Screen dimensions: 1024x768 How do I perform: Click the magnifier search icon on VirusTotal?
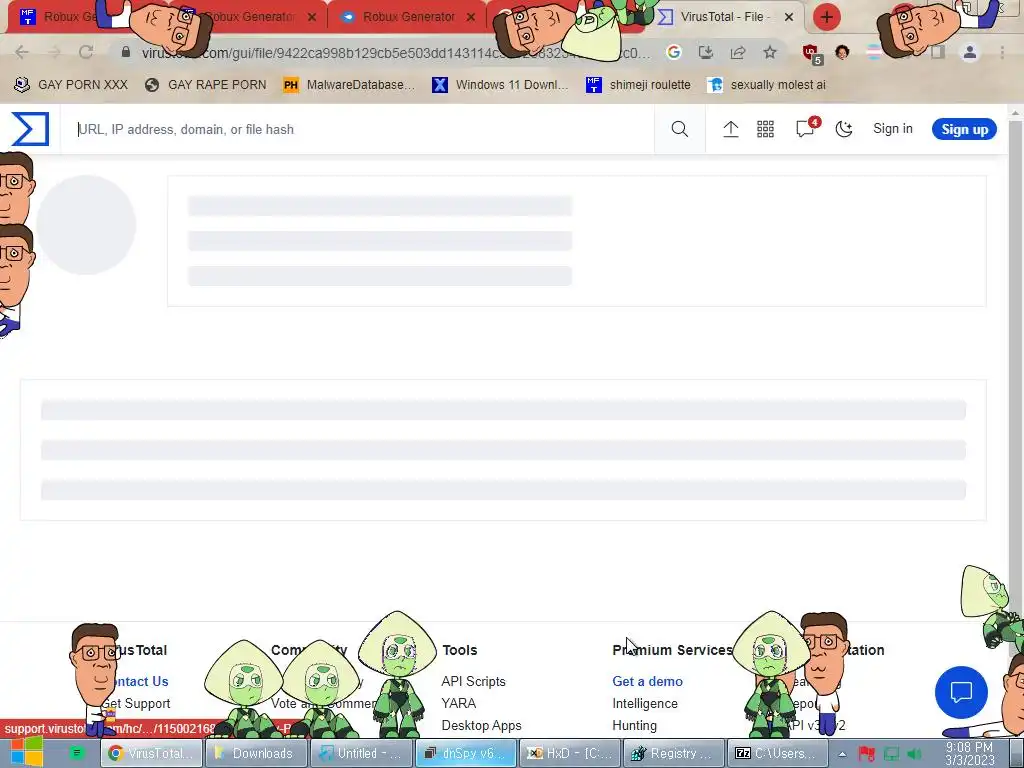(x=679, y=129)
